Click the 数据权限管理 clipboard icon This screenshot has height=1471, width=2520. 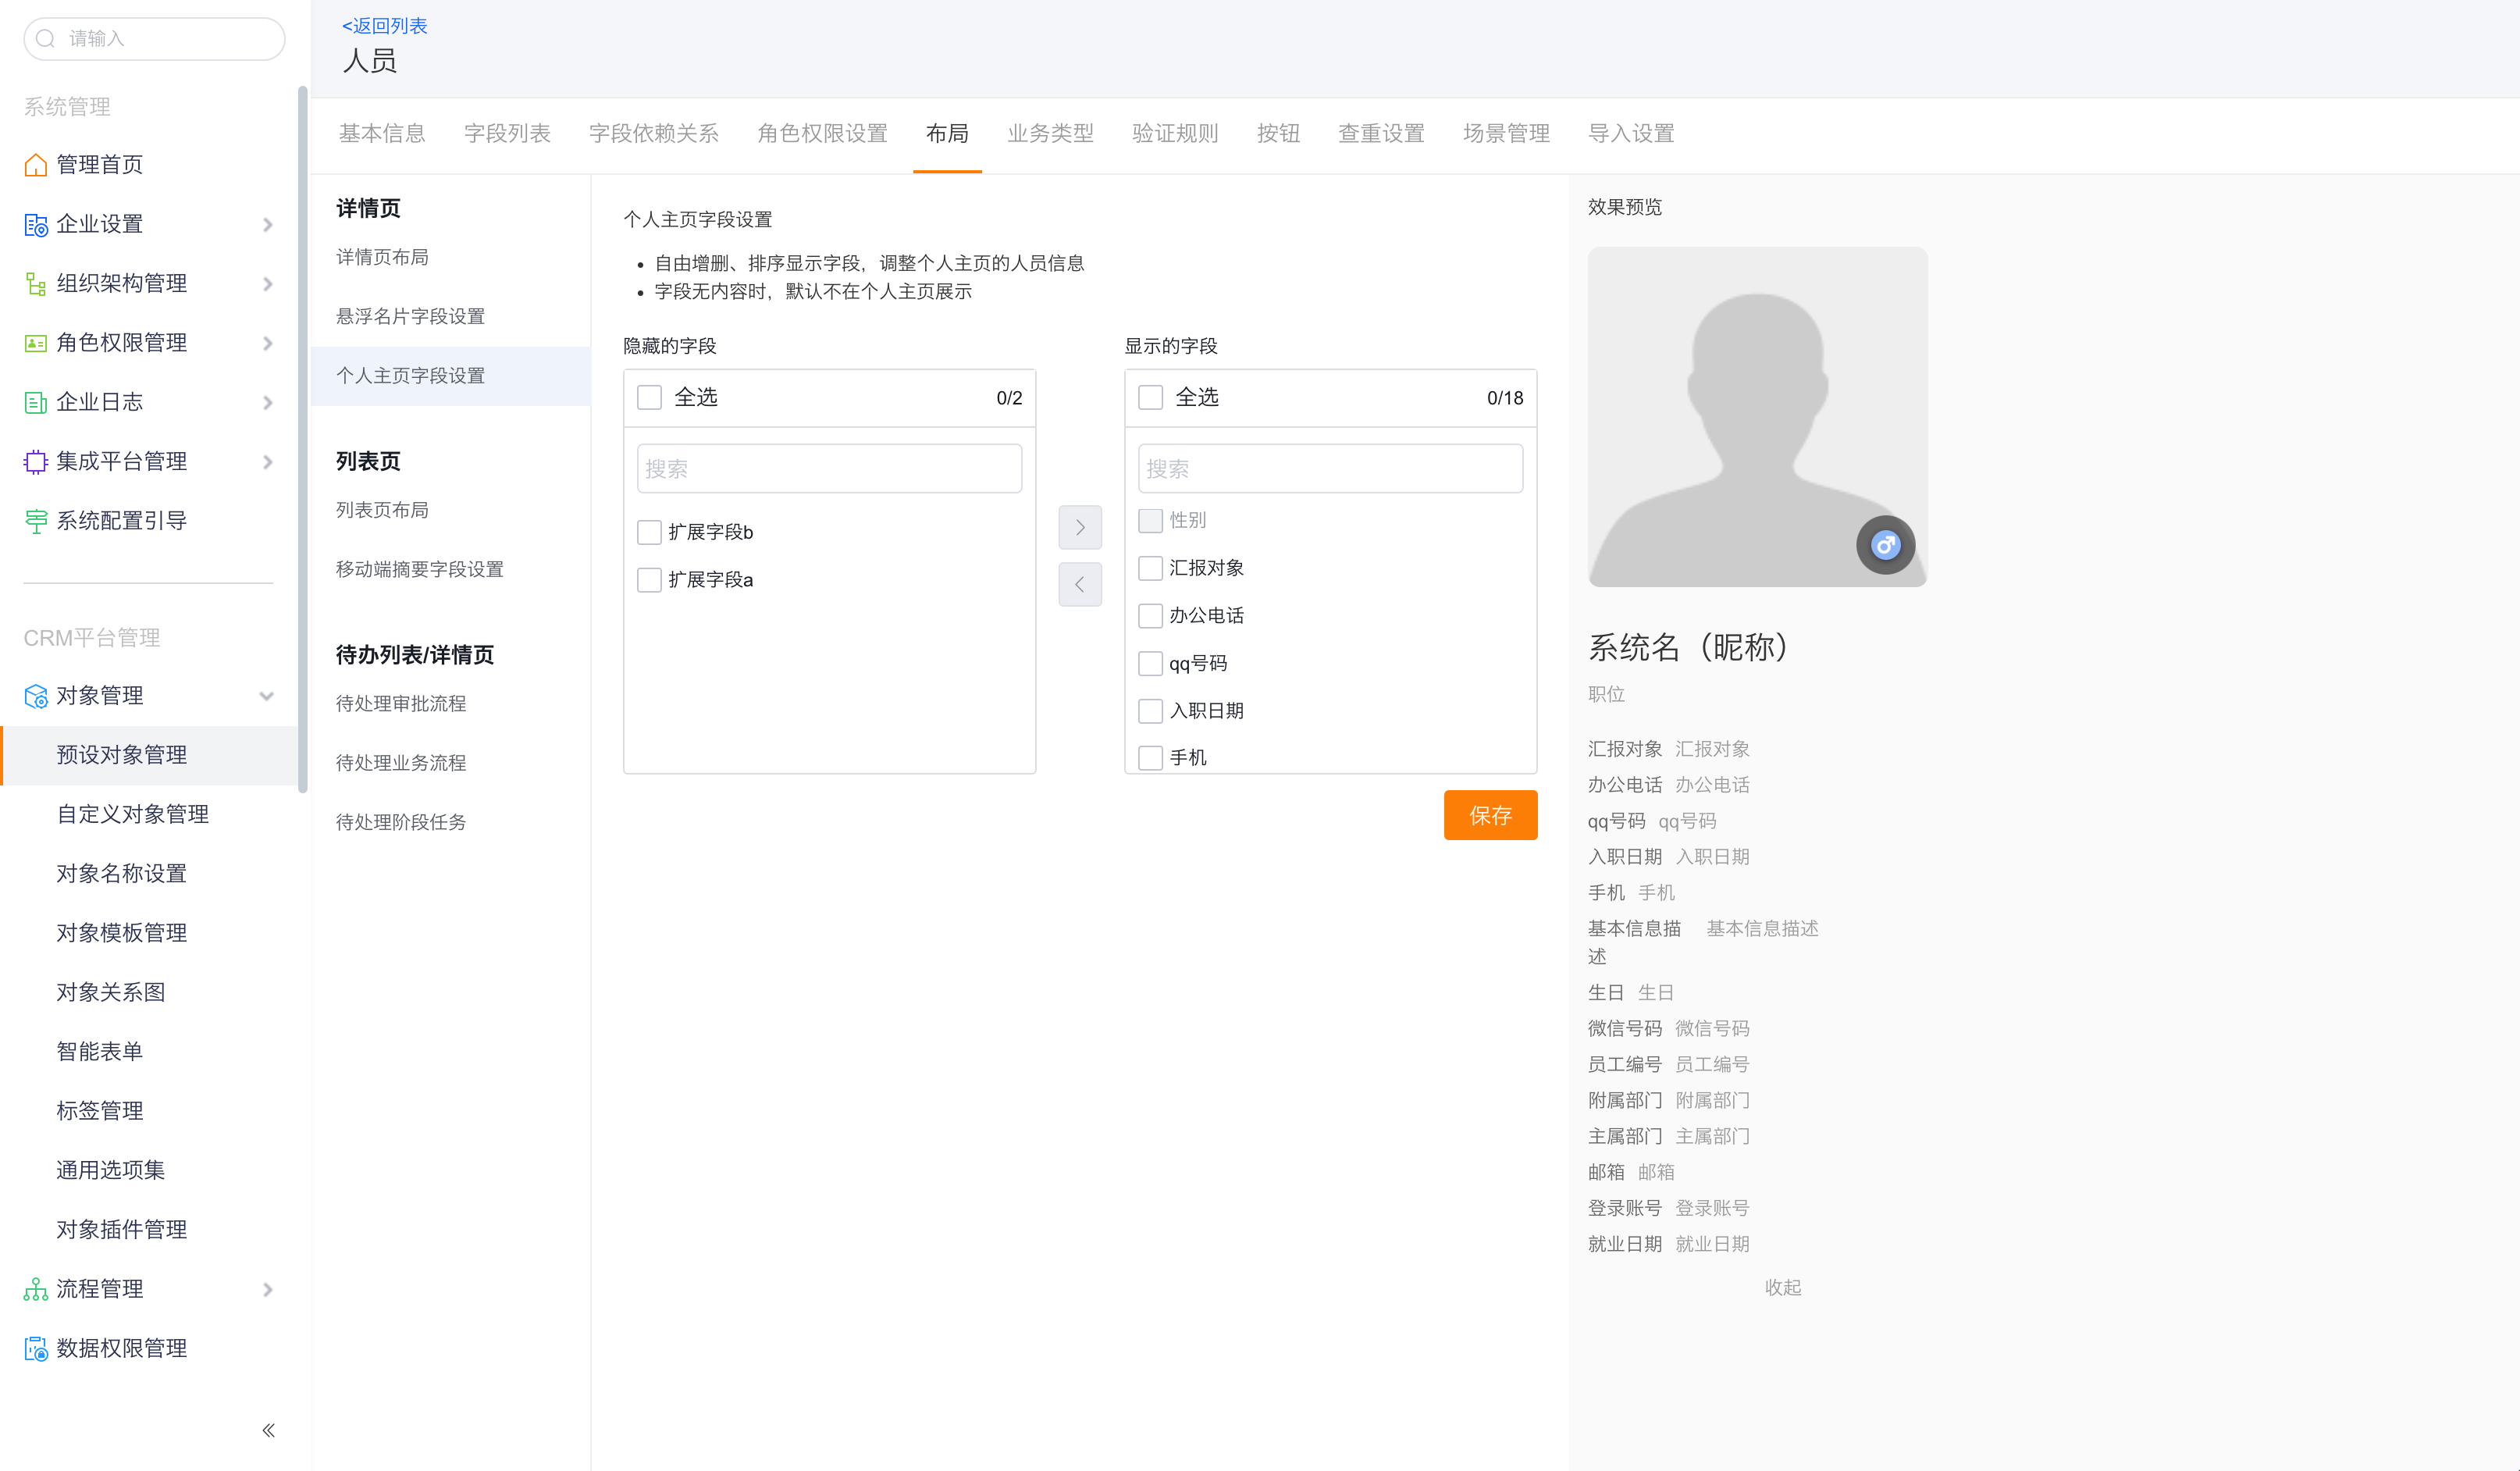point(36,1349)
